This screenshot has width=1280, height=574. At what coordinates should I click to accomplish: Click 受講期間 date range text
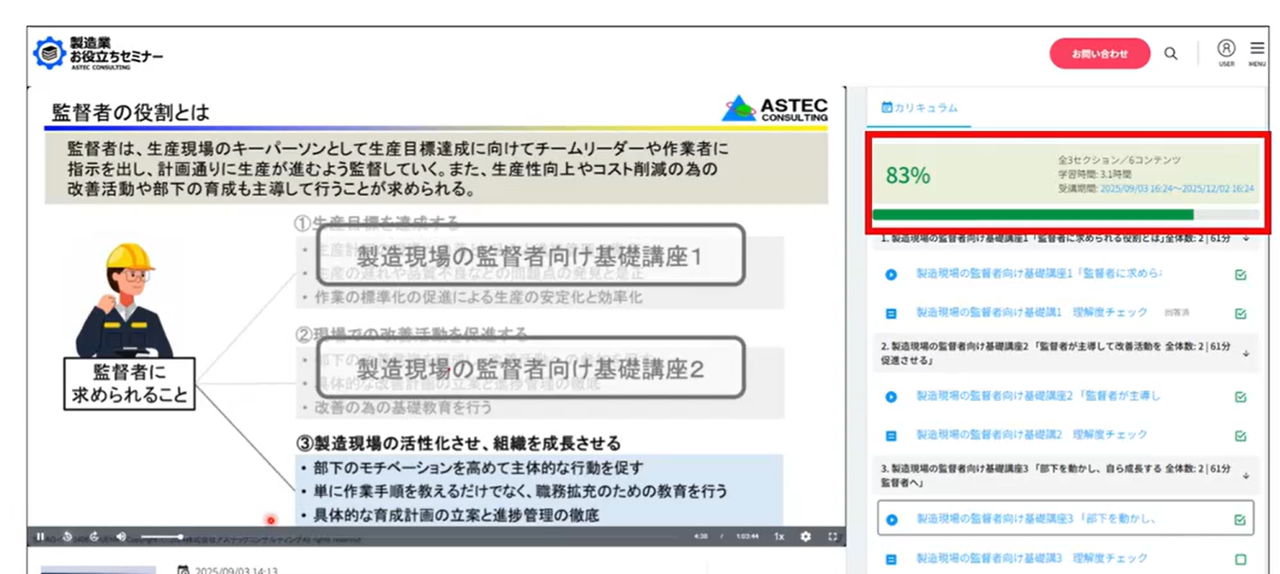point(1155,188)
